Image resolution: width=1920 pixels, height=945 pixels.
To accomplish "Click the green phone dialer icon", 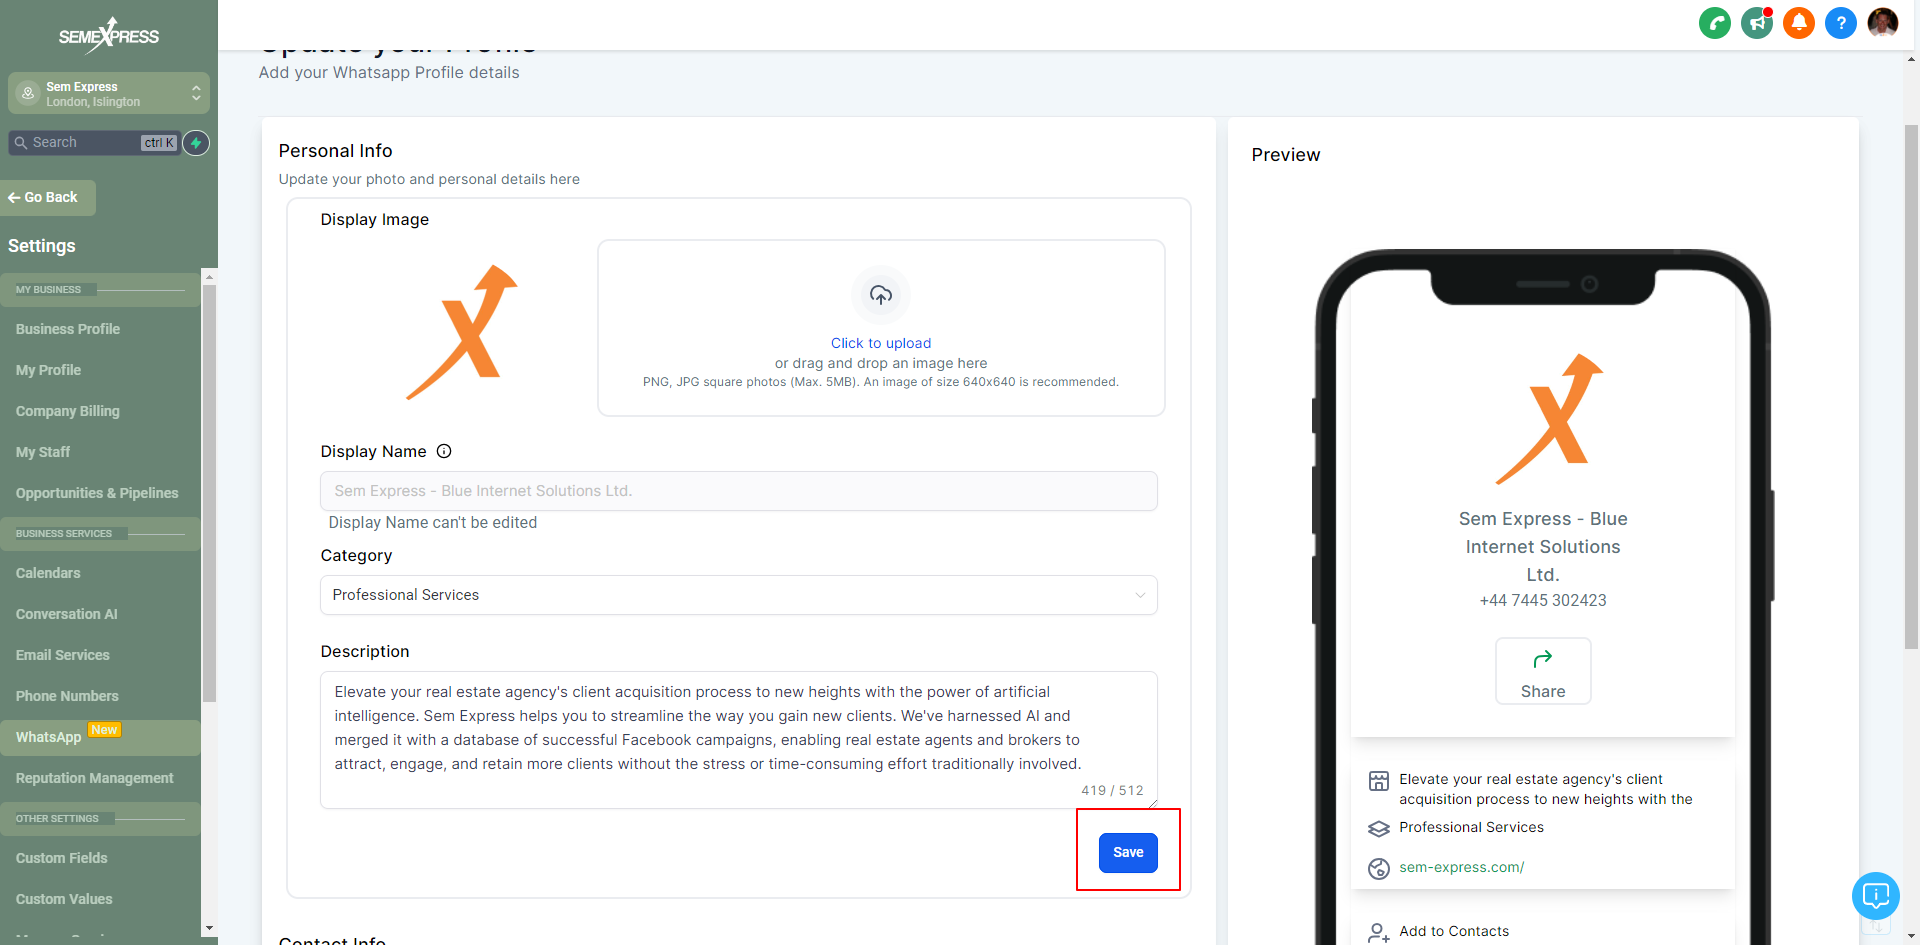I will pyautogui.click(x=1715, y=23).
